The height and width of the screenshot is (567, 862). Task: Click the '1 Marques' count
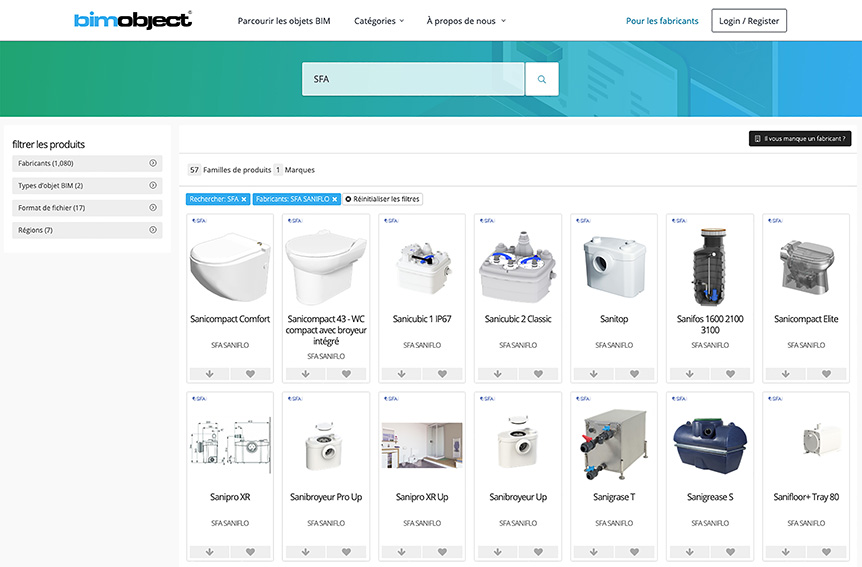(x=295, y=170)
